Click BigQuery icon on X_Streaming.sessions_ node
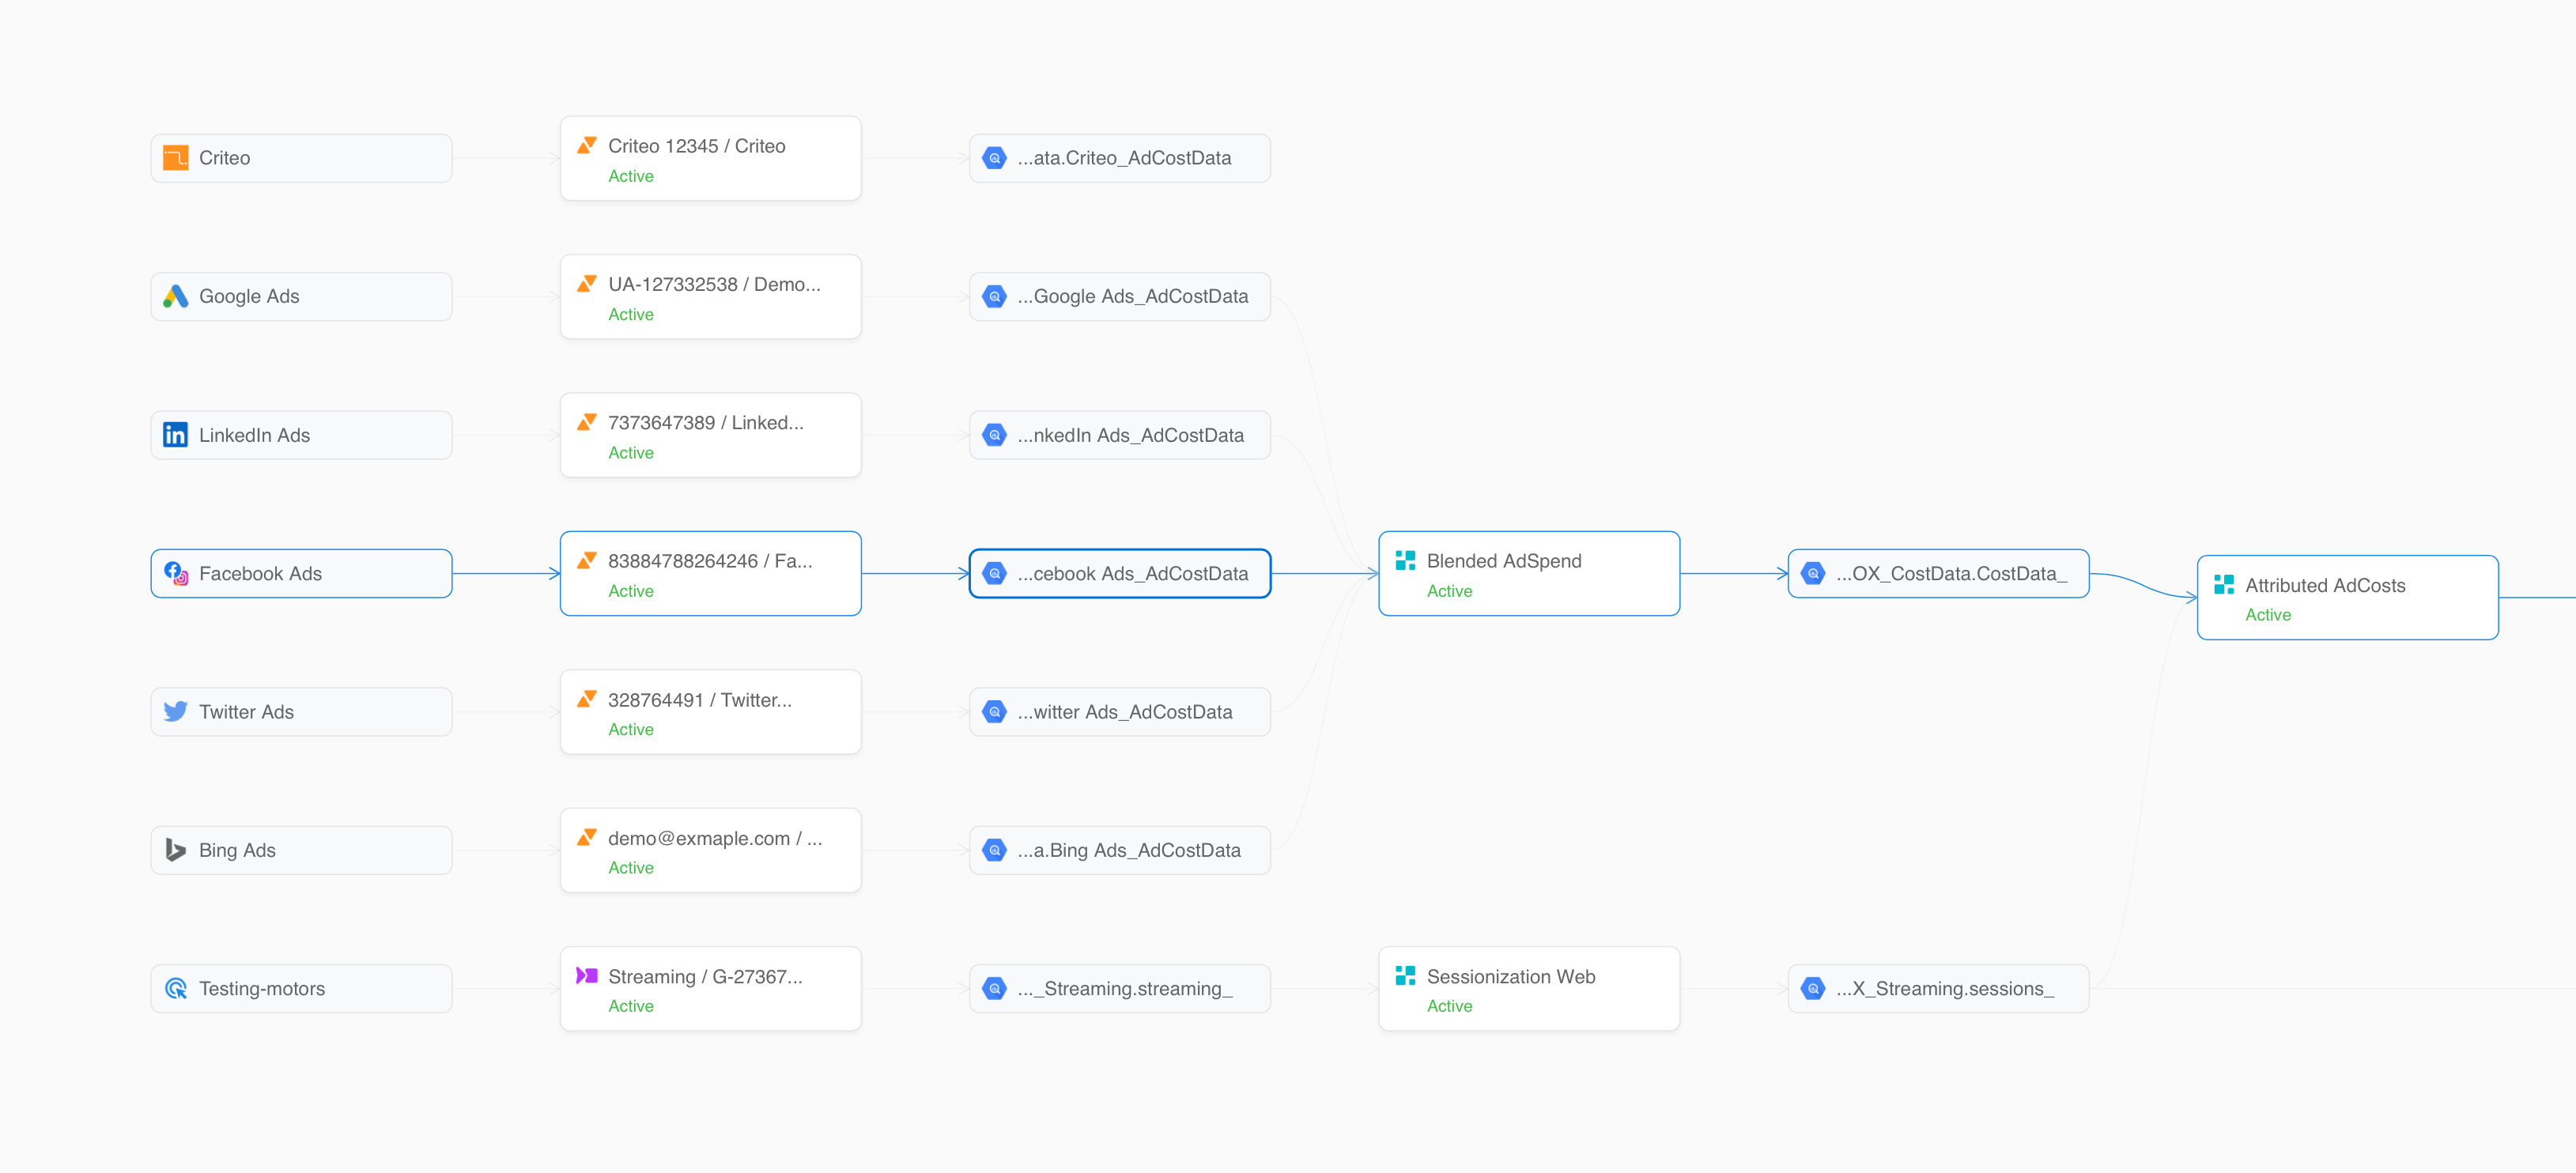The width and height of the screenshot is (2576, 1173). click(x=1813, y=988)
